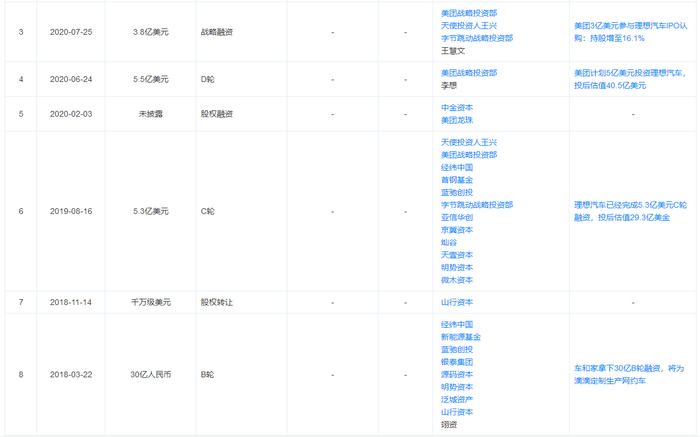The height and width of the screenshot is (437, 700).
Task: Select the round cell 股权融资
Action: tap(217, 114)
